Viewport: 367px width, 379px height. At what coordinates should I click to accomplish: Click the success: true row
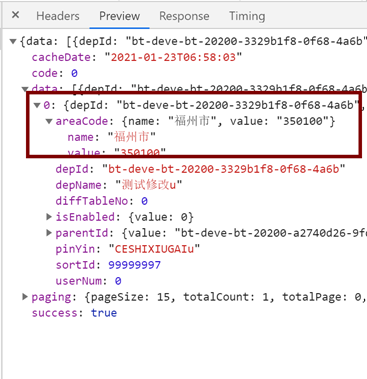(x=74, y=313)
